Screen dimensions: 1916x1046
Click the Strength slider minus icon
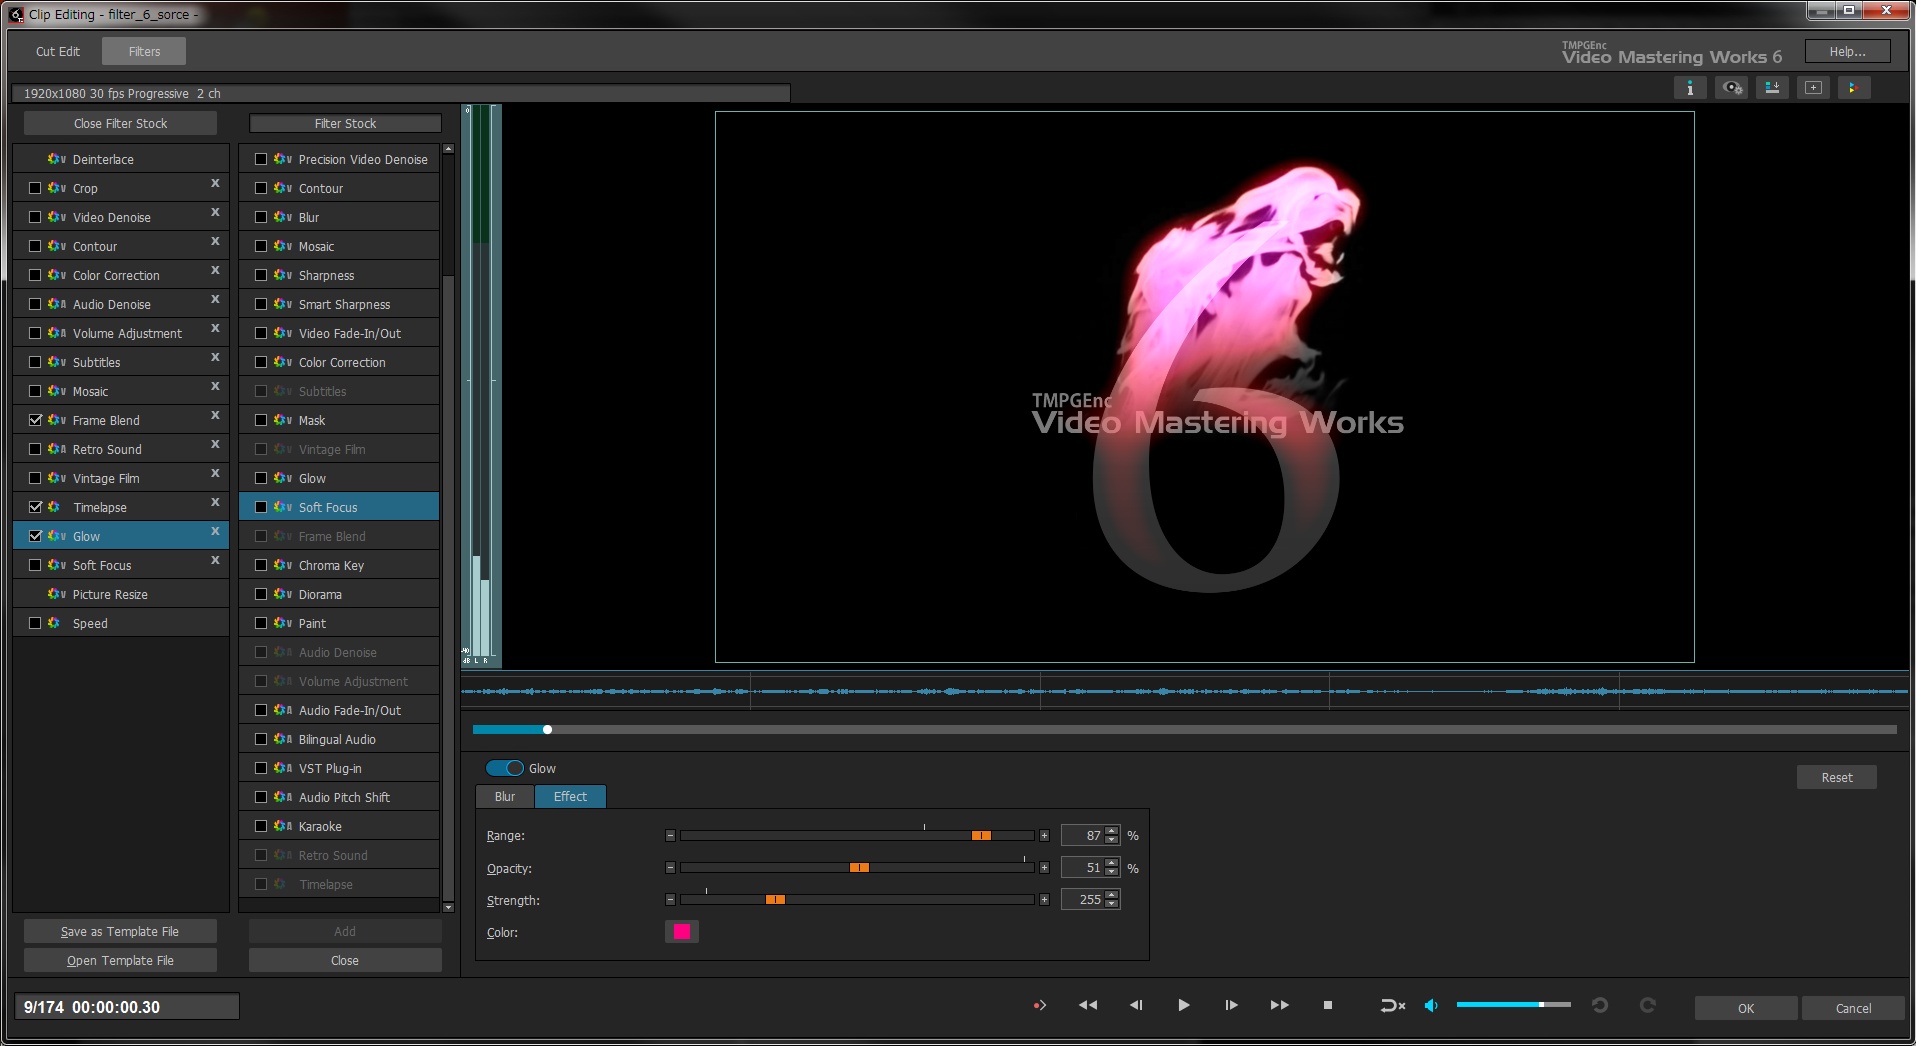pyautogui.click(x=670, y=900)
